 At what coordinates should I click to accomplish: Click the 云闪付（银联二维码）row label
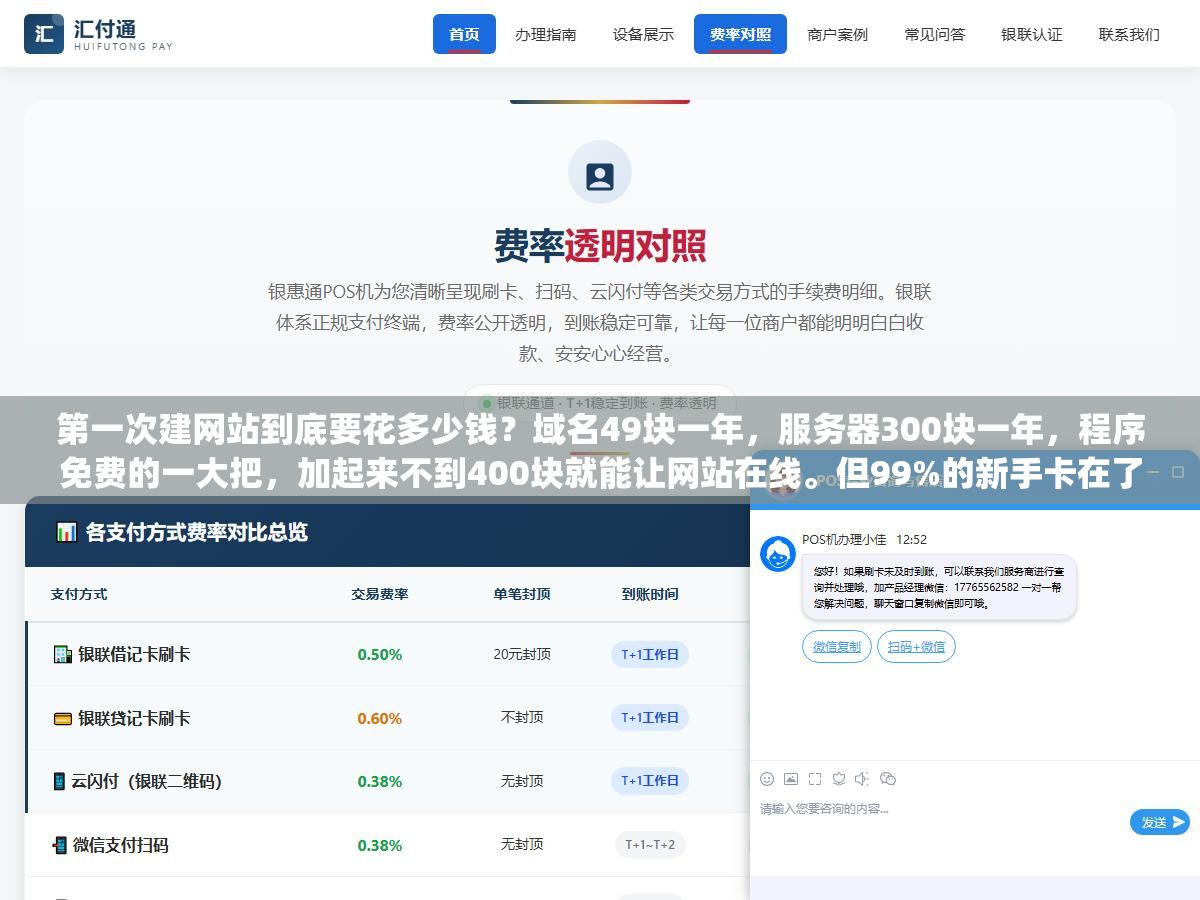pyautogui.click(x=146, y=781)
